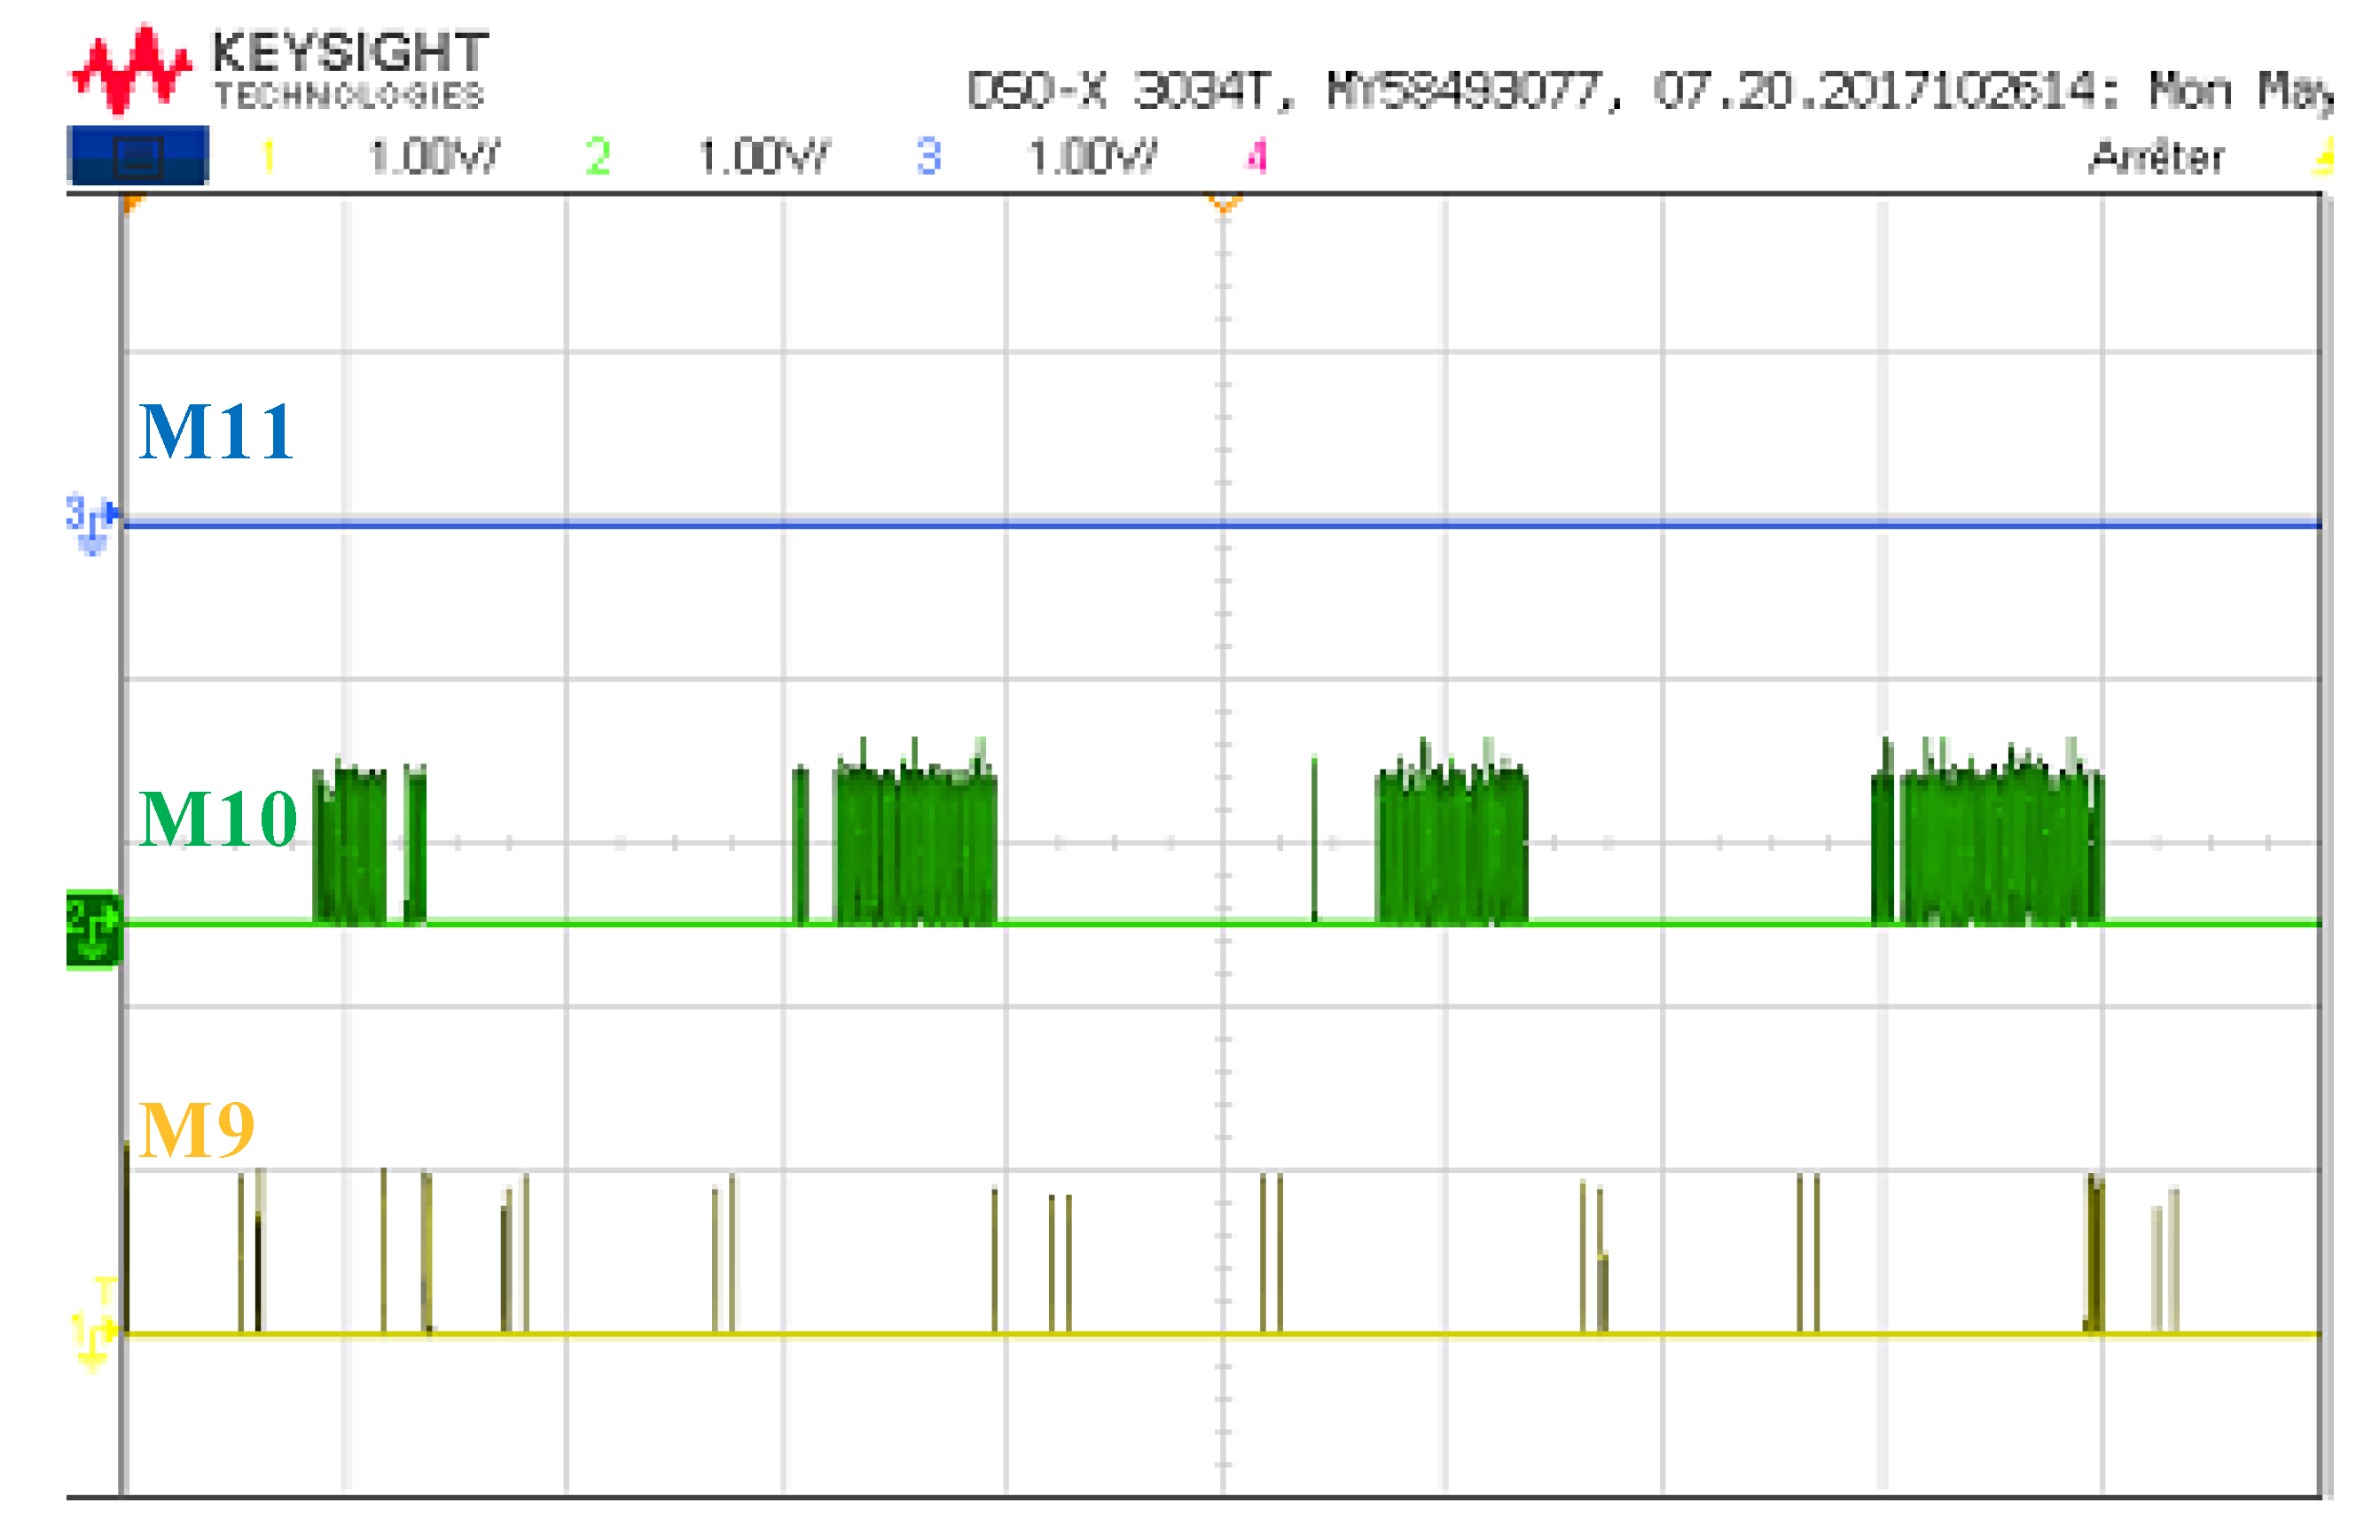
Task: Open channel 3 scale reading 1.00V/
Action: [x=1092, y=157]
